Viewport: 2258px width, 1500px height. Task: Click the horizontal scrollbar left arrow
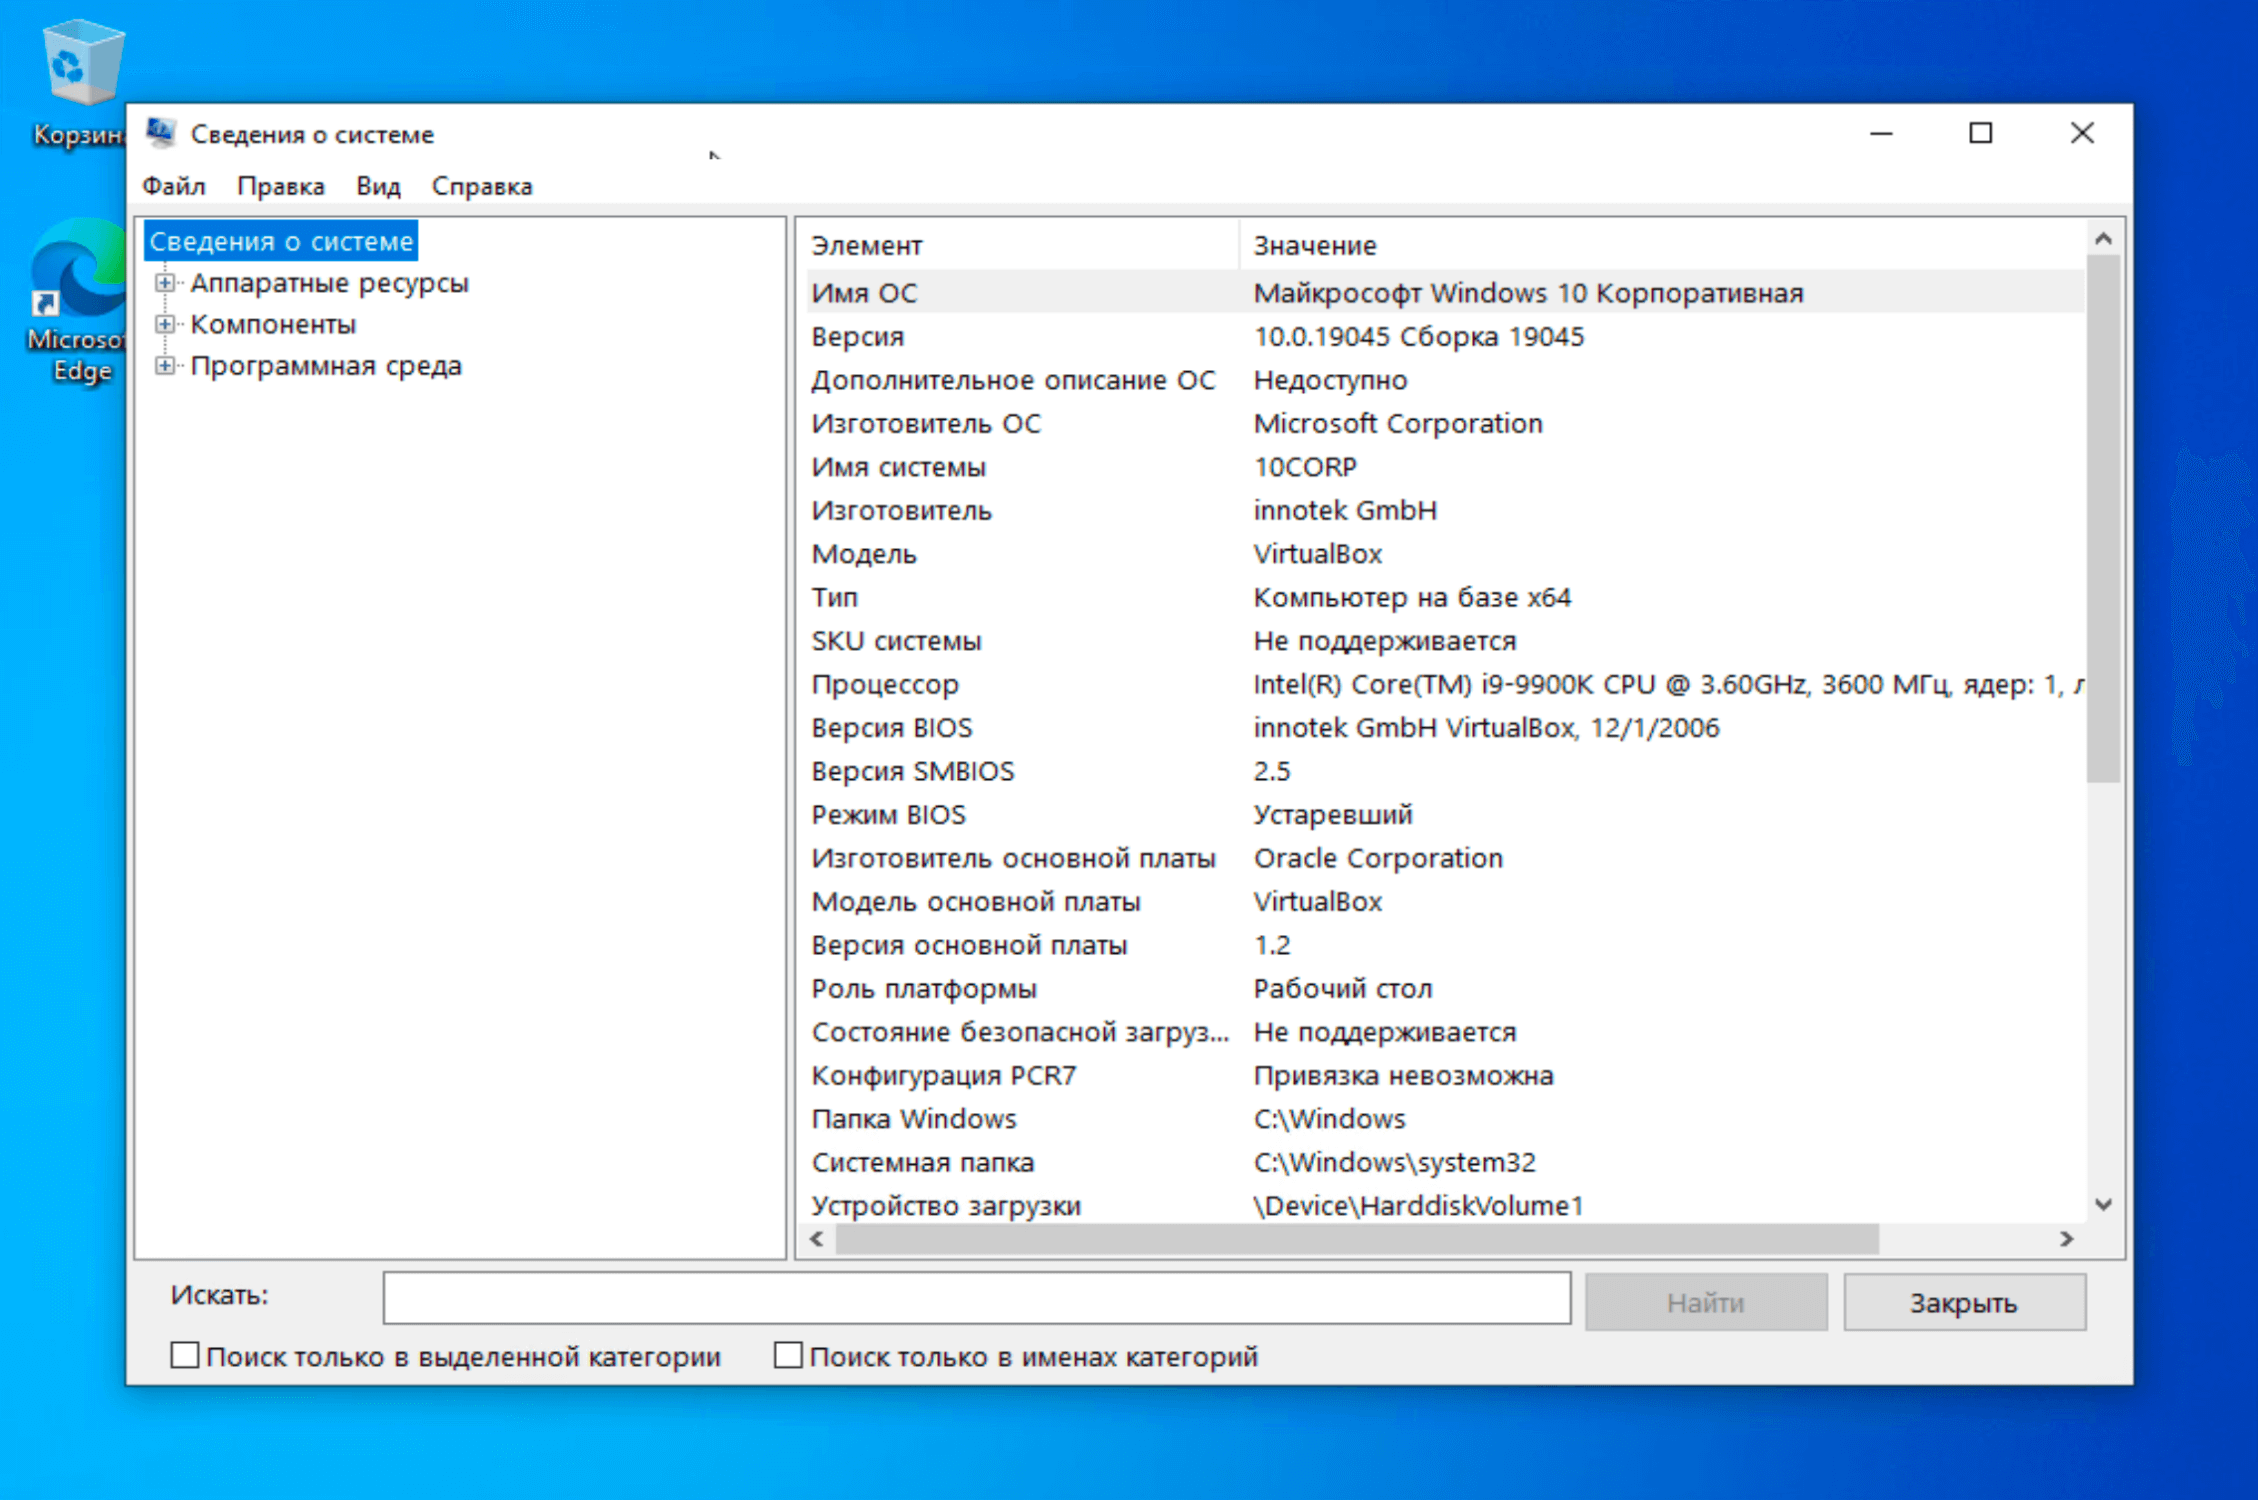pyautogui.click(x=817, y=1239)
